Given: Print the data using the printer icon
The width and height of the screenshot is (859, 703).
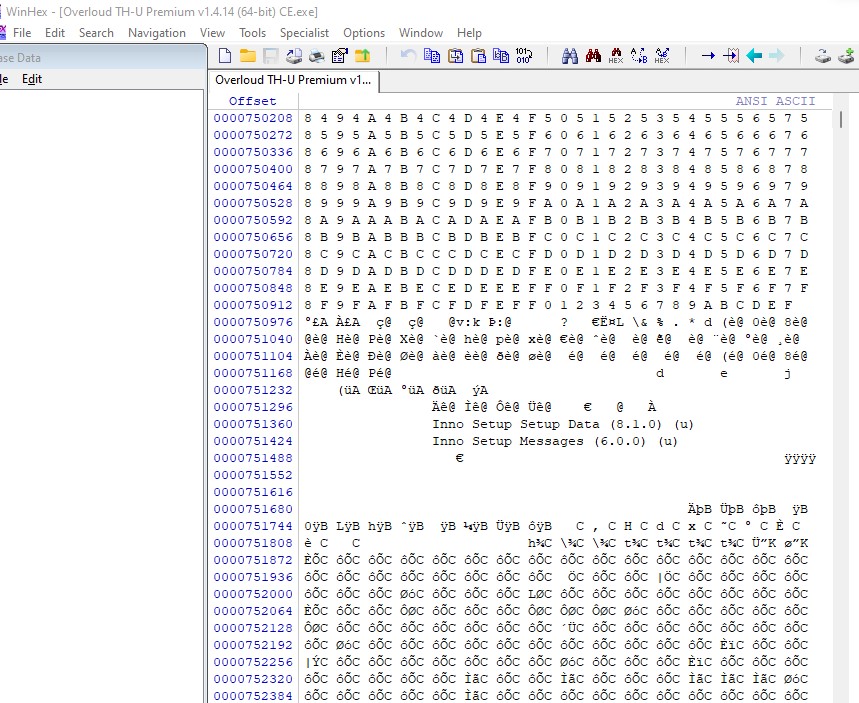Looking at the screenshot, I should tap(317, 56).
